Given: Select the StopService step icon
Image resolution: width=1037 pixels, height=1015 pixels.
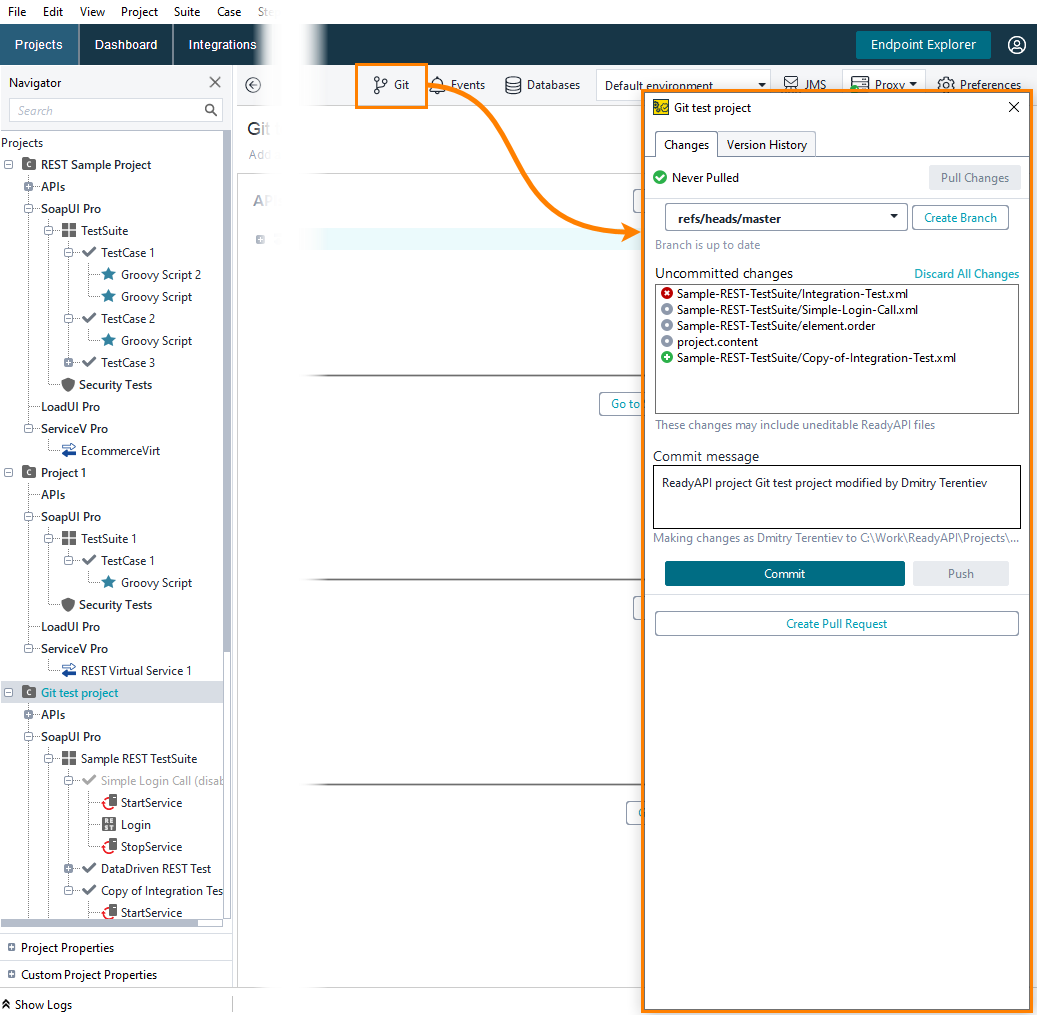Looking at the screenshot, I should click(x=109, y=846).
